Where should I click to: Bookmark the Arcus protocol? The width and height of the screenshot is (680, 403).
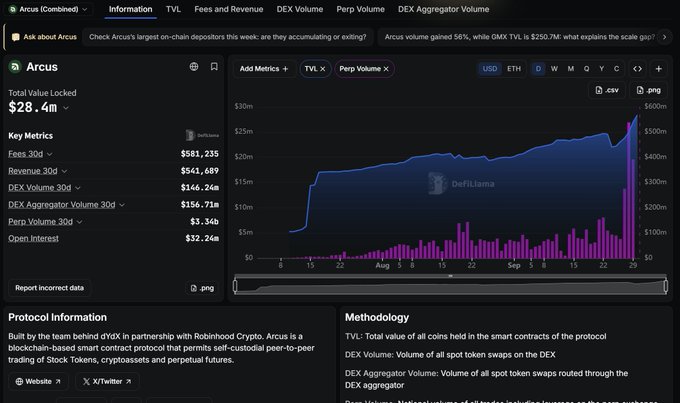coord(214,66)
